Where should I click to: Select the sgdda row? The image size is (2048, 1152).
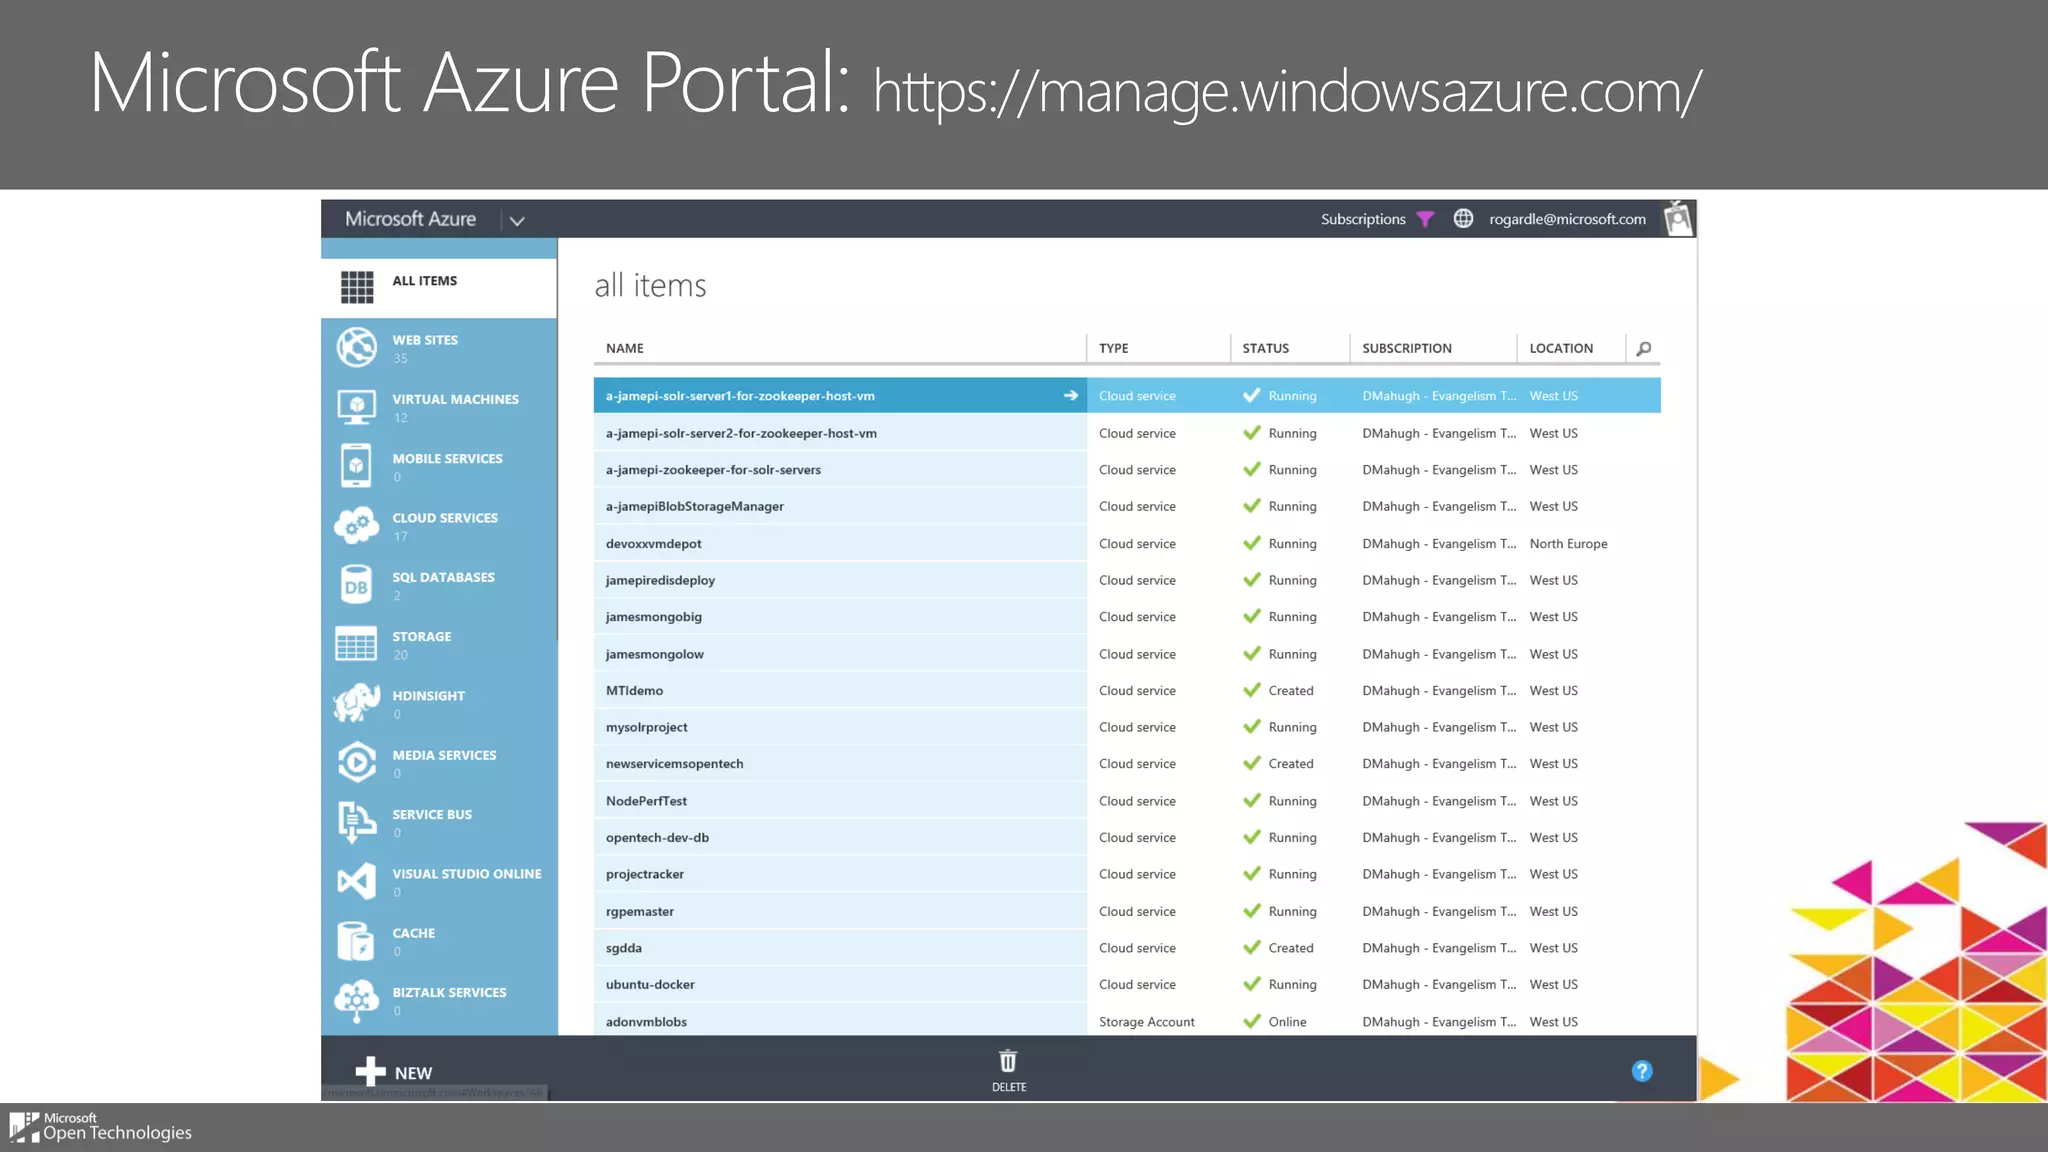(1127, 947)
